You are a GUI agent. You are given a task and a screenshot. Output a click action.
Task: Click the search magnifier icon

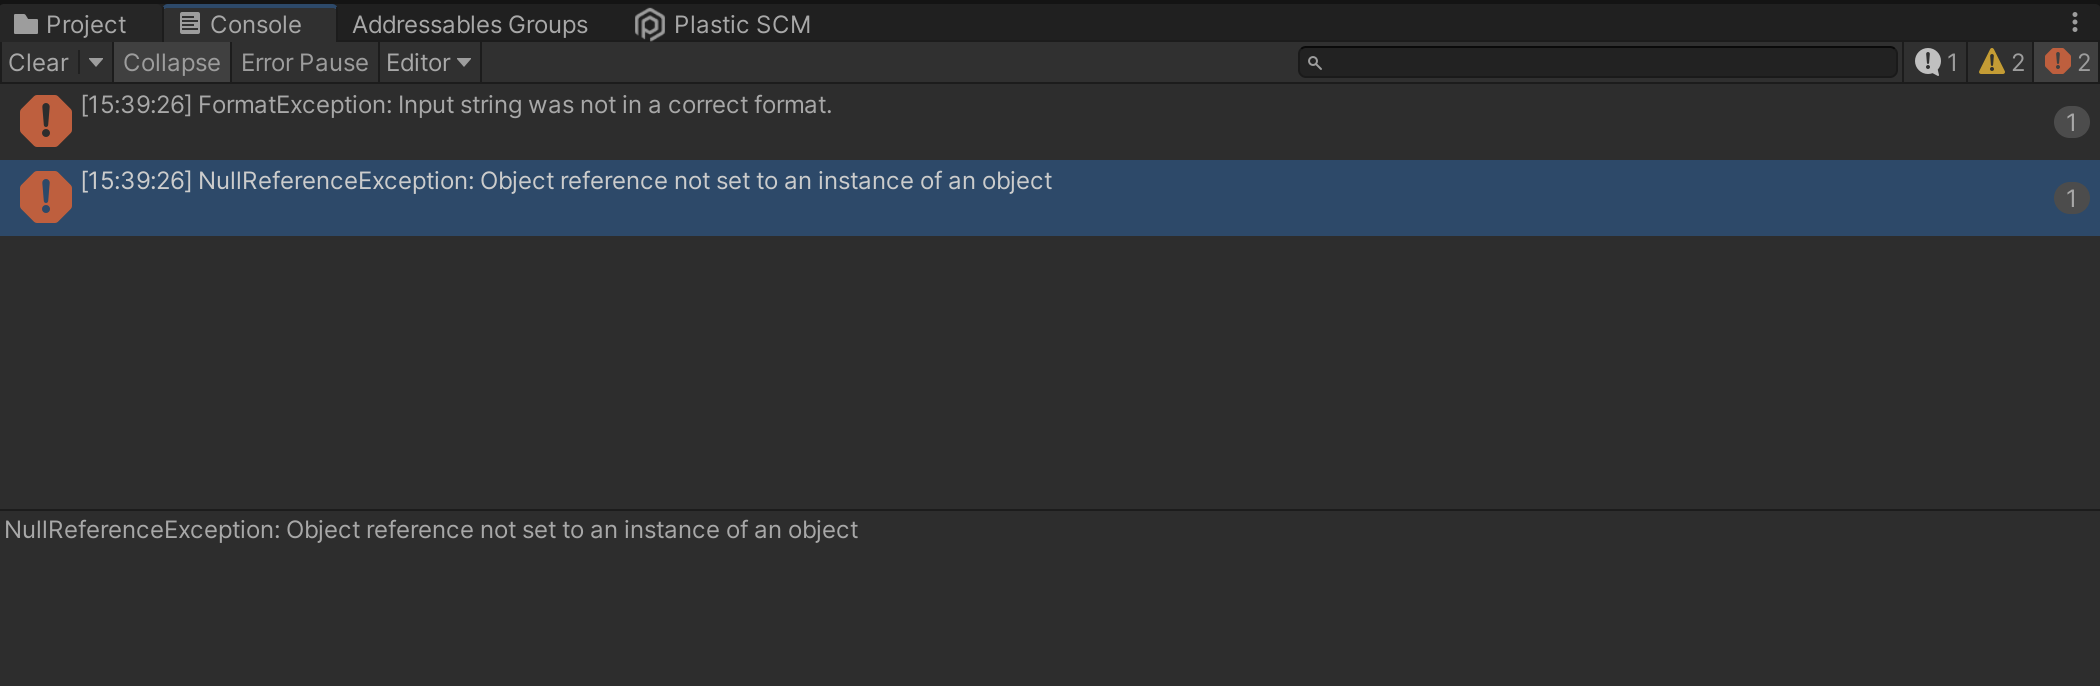(x=1315, y=63)
